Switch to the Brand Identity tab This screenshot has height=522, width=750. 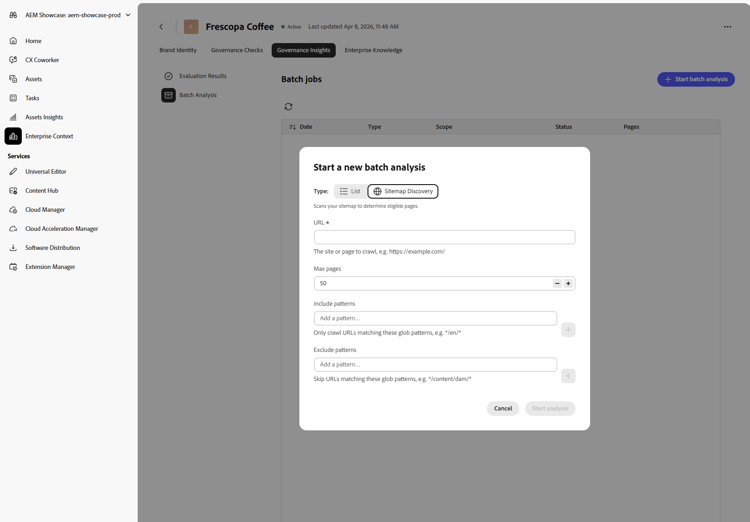[x=178, y=50]
